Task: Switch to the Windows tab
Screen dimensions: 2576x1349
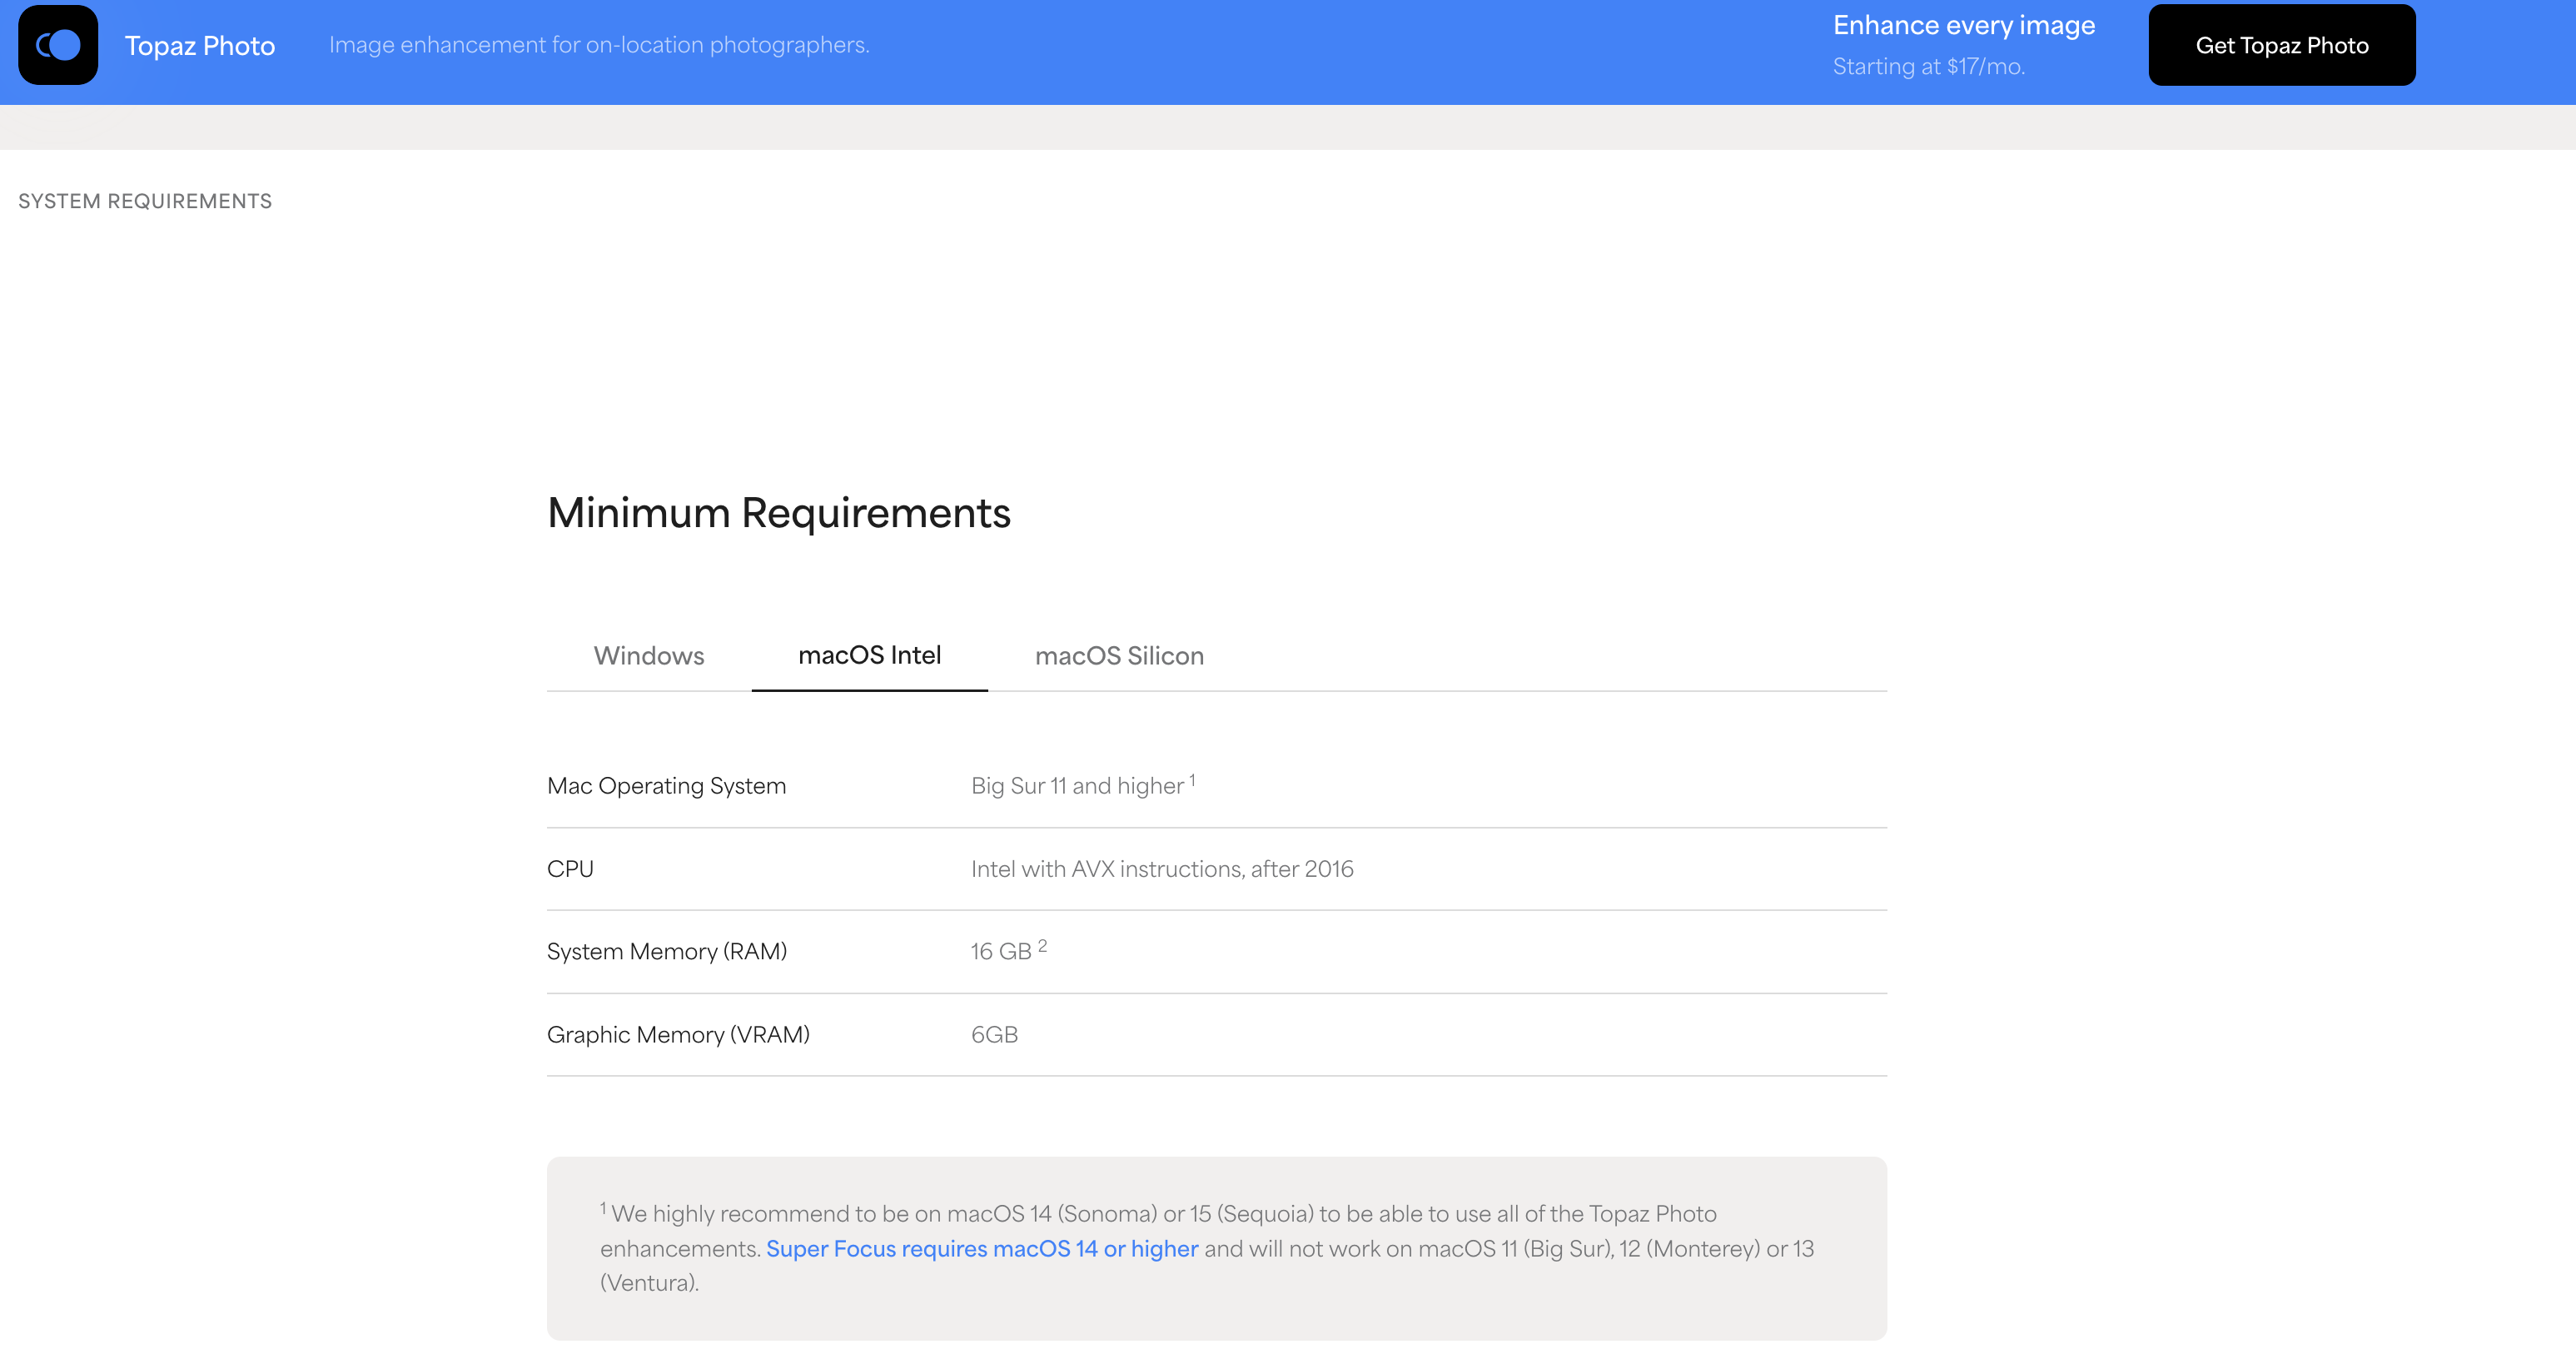Action: pos(648,655)
